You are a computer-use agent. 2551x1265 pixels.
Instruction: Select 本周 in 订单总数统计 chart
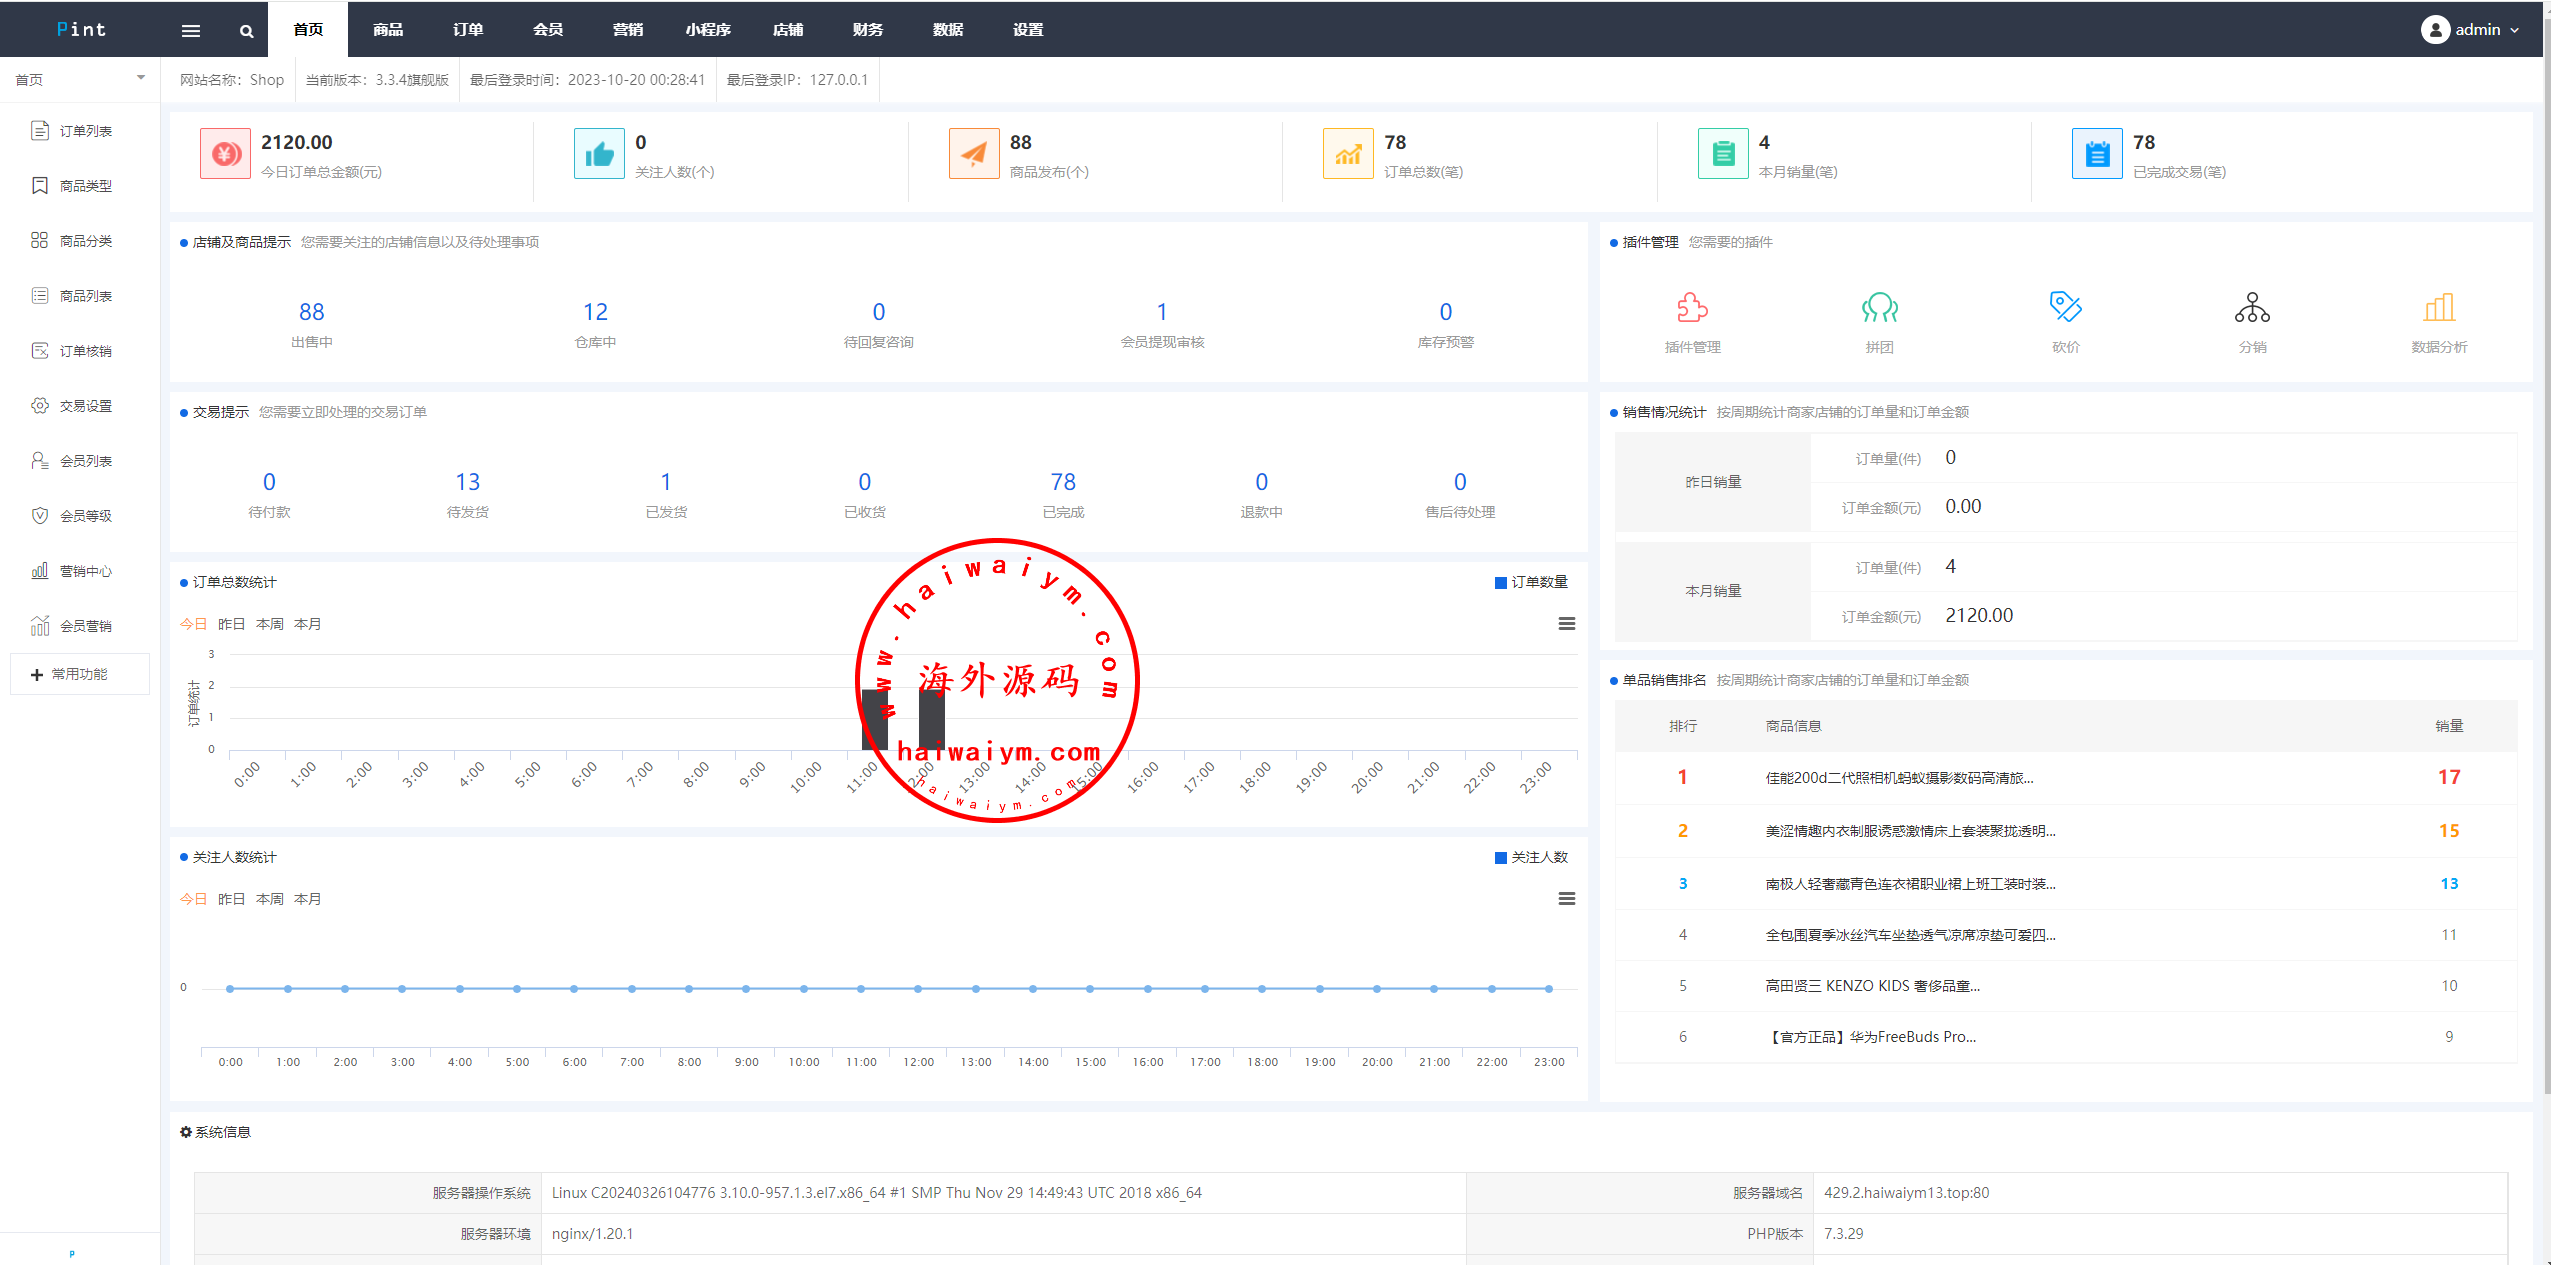pos(269,624)
